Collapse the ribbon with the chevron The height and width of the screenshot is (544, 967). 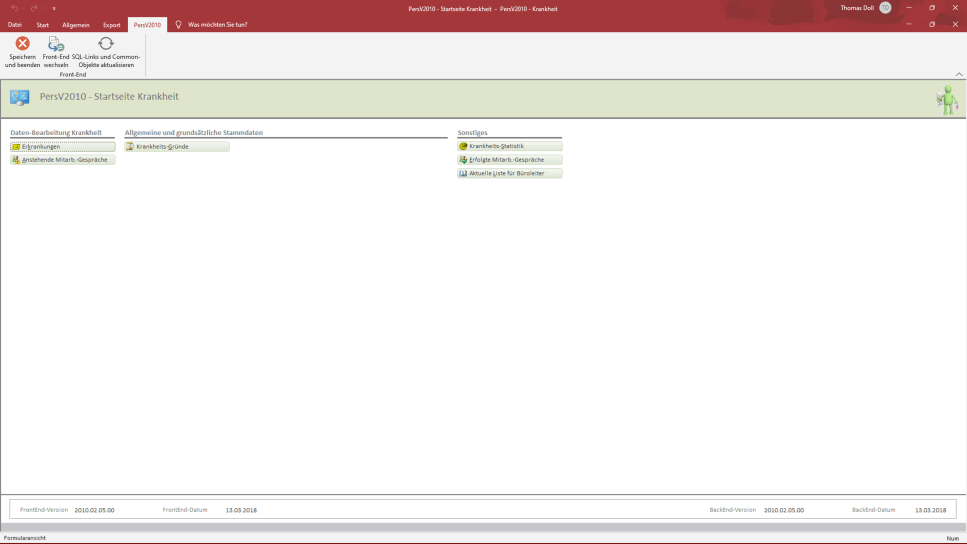(x=959, y=75)
